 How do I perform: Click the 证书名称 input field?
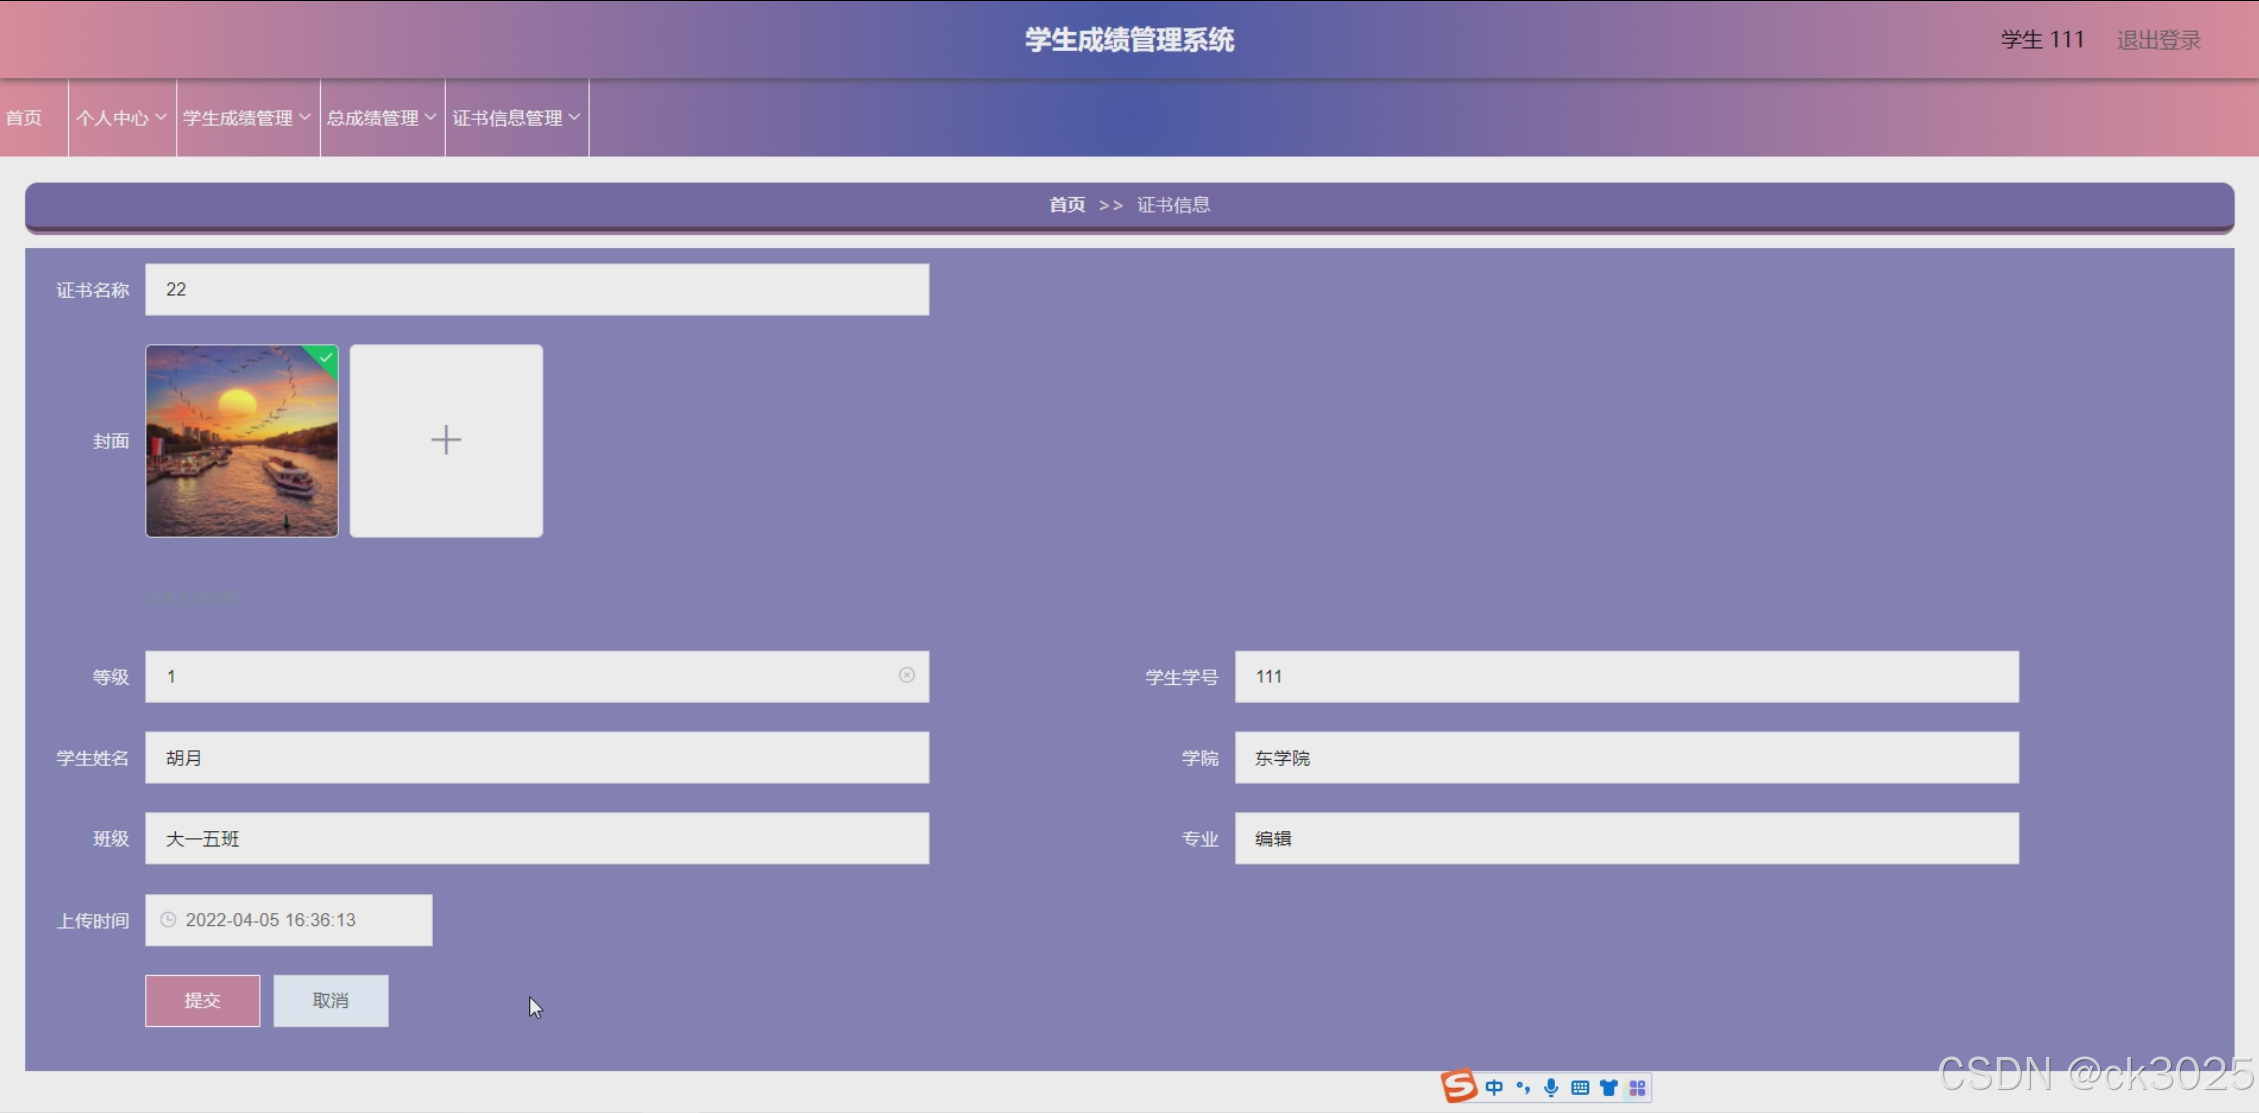(537, 290)
